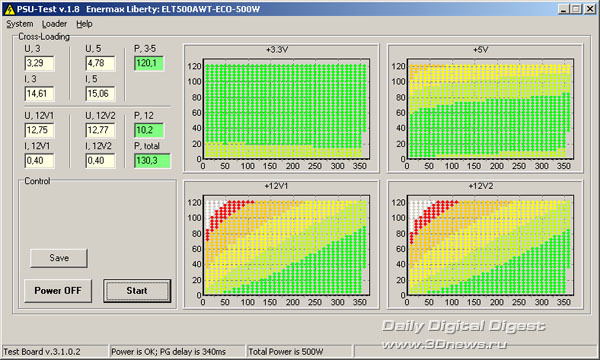Screen dimensions: 600x360
Task: Click the +5V cross-loading chart
Action: 485,108
